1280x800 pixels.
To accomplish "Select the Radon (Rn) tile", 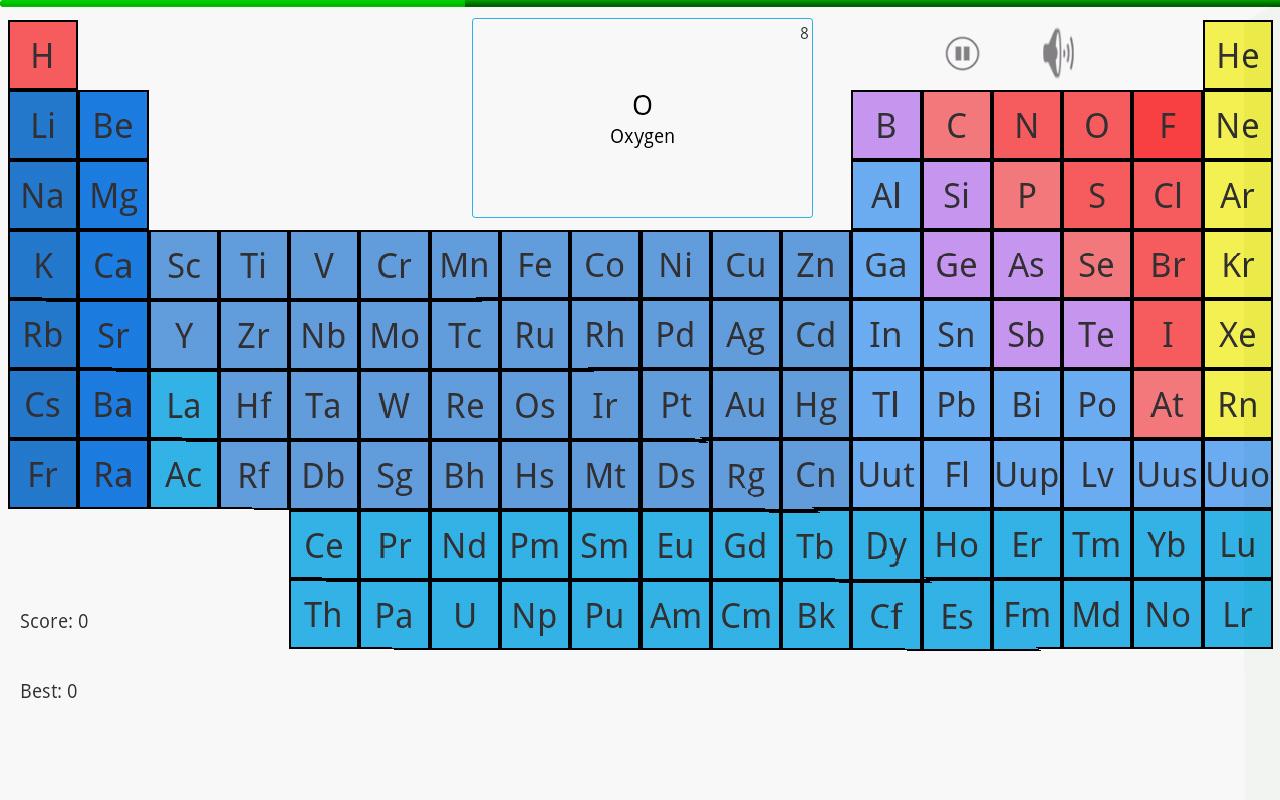I will coord(1238,405).
